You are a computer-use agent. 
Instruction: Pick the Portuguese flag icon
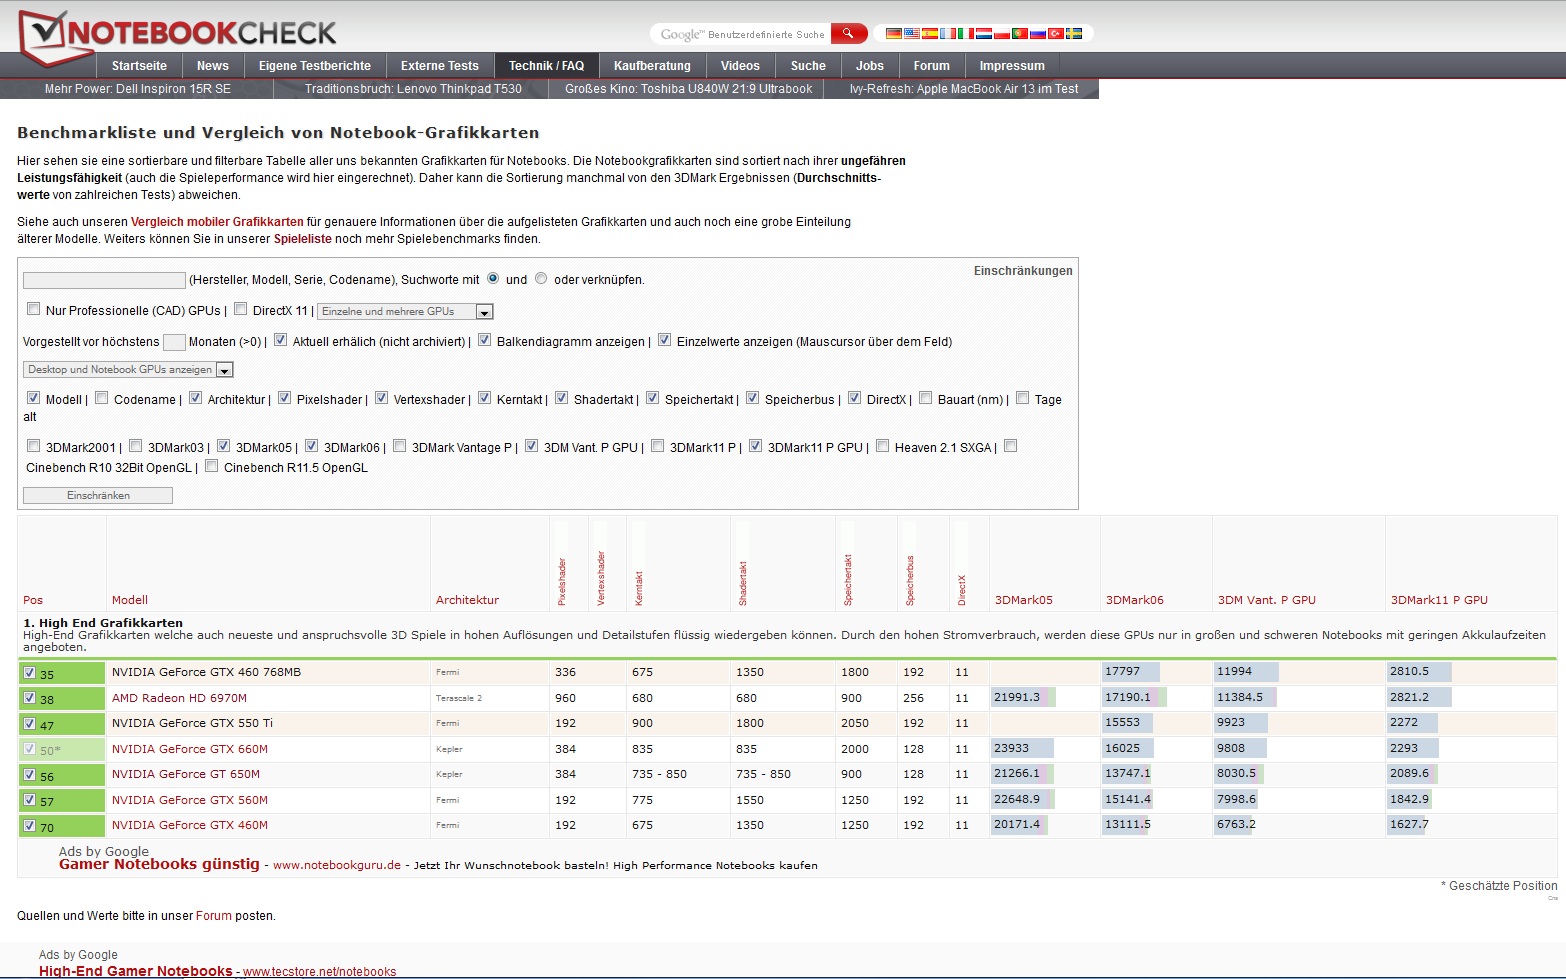1020,33
